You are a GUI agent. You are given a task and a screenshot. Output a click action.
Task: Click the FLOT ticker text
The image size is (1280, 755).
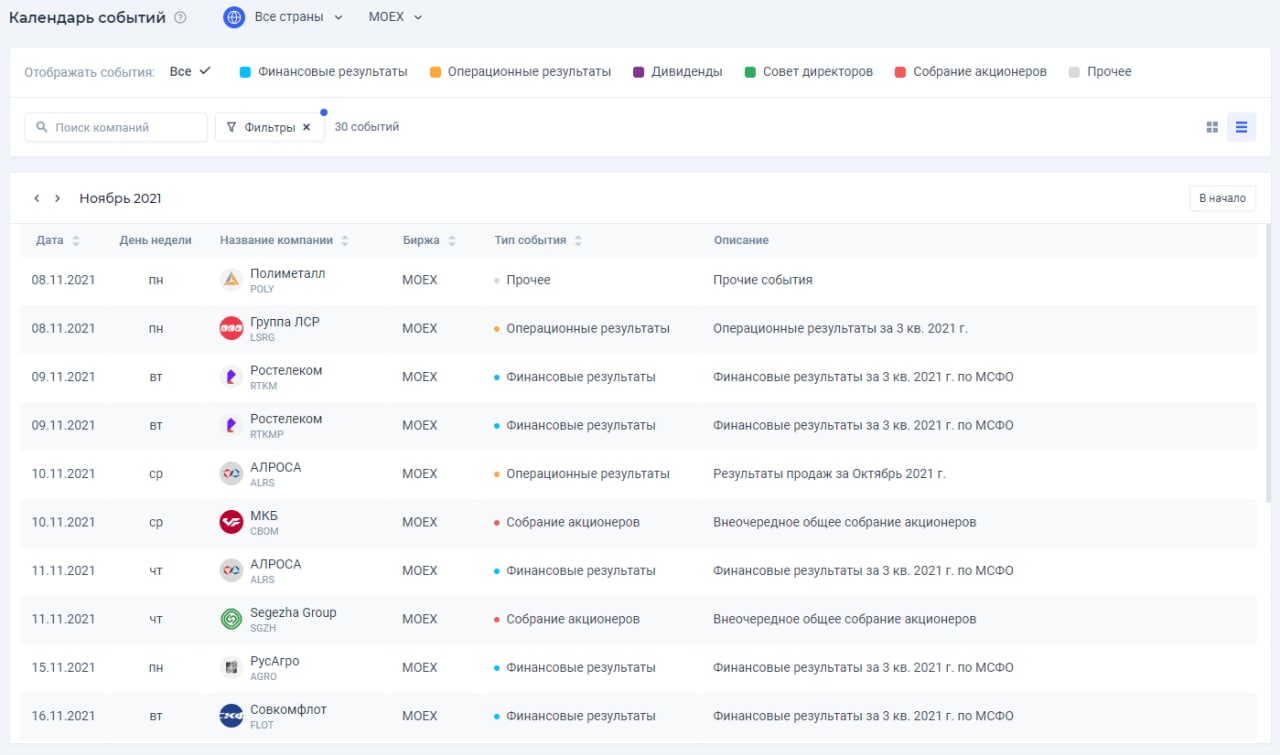point(262,725)
